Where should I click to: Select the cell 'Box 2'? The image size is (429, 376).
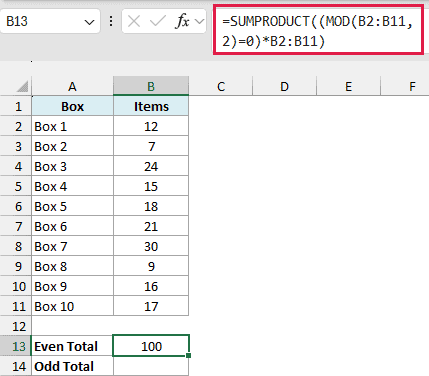(x=72, y=147)
